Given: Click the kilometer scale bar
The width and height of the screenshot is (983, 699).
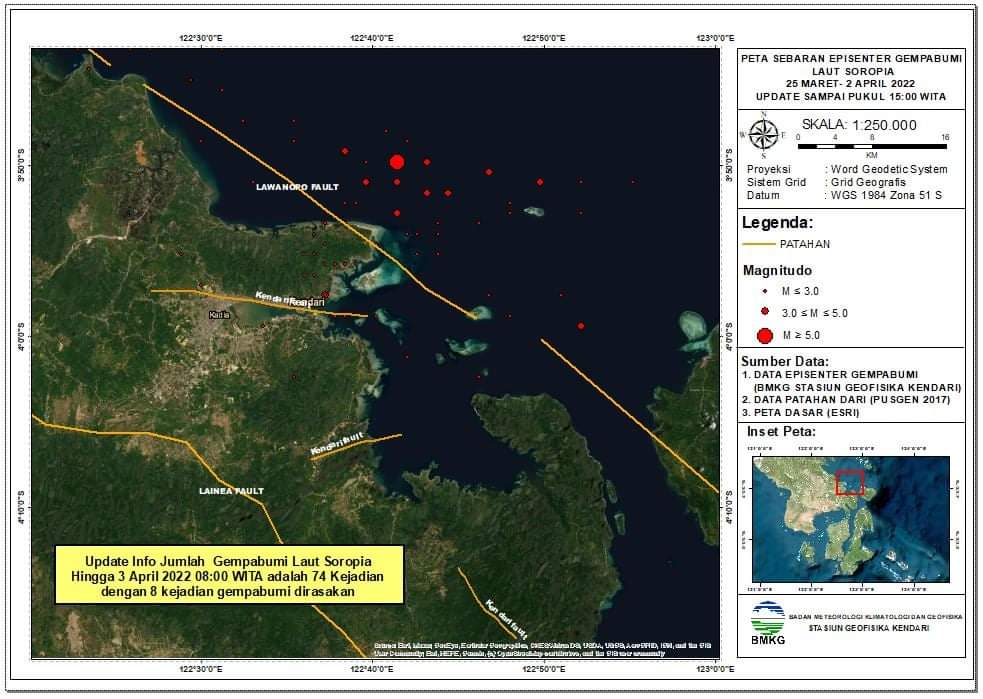Looking at the screenshot, I should (x=872, y=146).
